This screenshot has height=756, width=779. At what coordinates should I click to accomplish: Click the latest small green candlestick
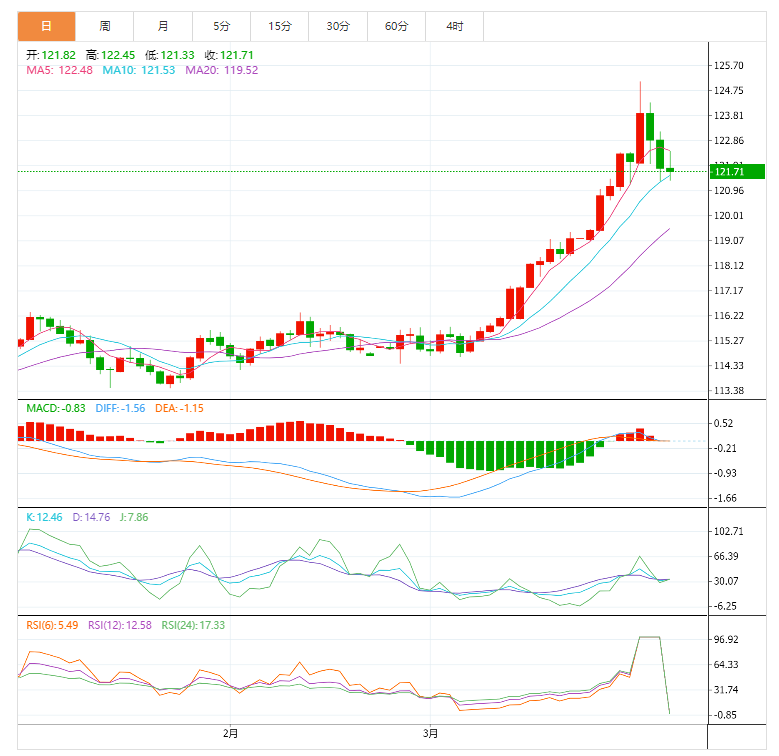point(670,170)
